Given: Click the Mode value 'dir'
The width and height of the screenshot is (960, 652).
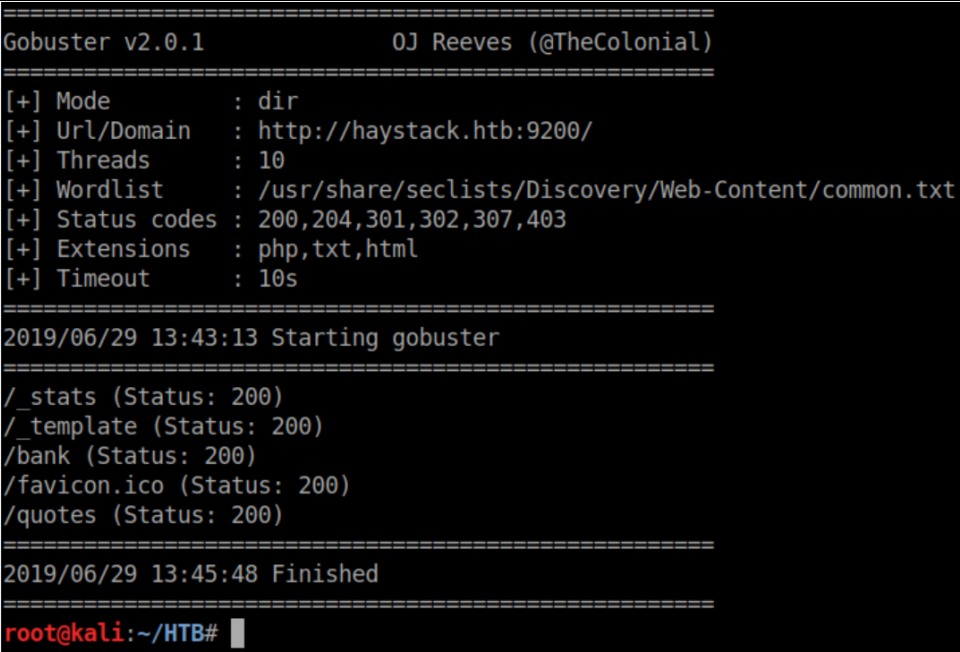Looking at the screenshot, I should 278,101.
